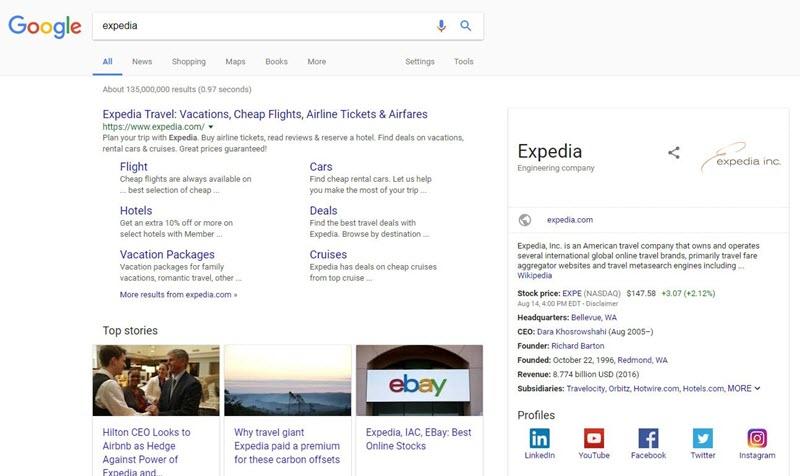Viewport: 800px width, 476px height.
Task: Open Why travel giant Expedia paid headline
Action: [287, 446]
